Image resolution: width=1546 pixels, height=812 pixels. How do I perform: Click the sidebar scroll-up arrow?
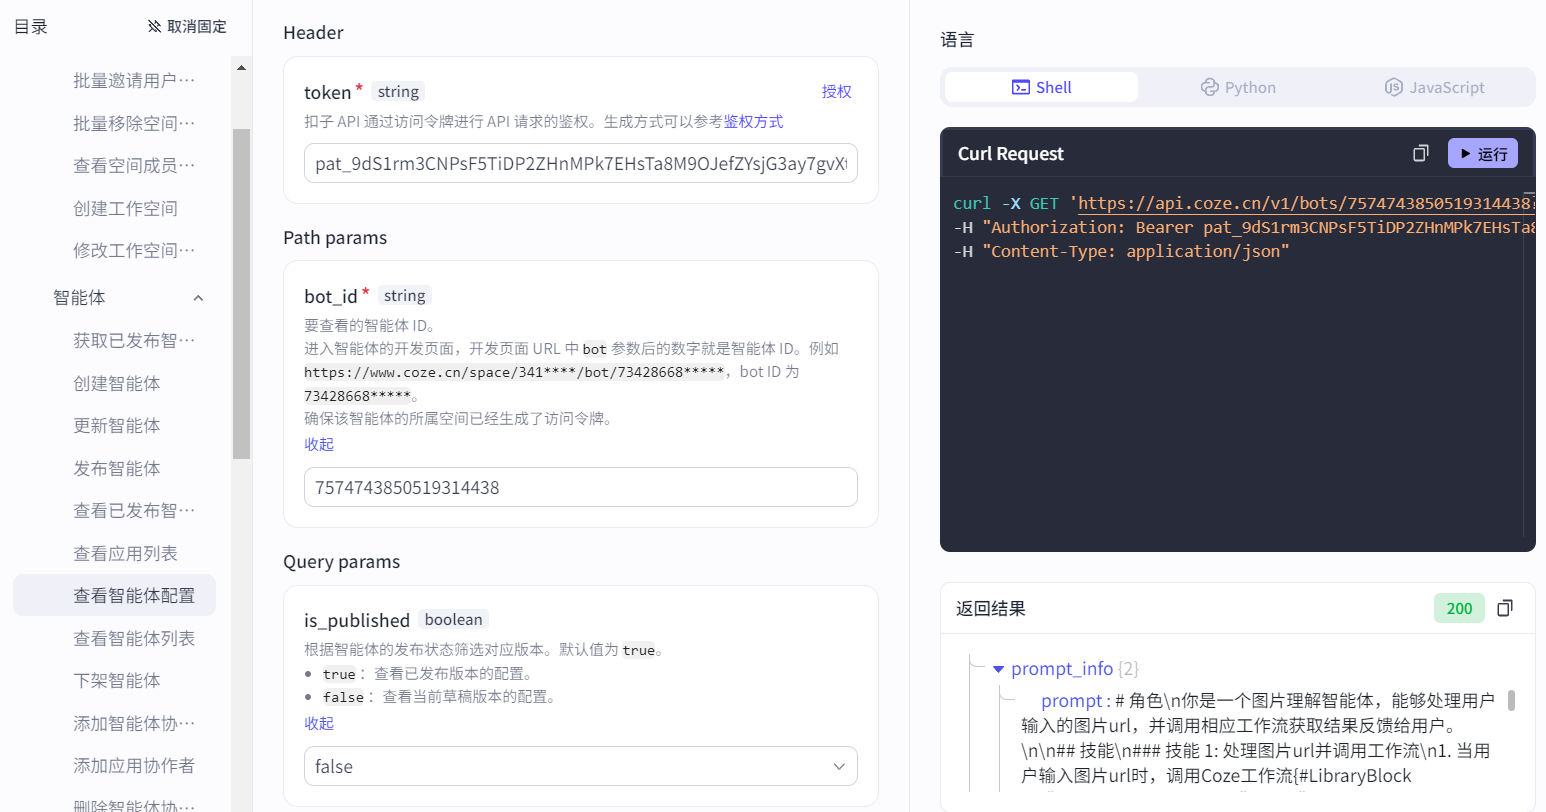point(241,67)
